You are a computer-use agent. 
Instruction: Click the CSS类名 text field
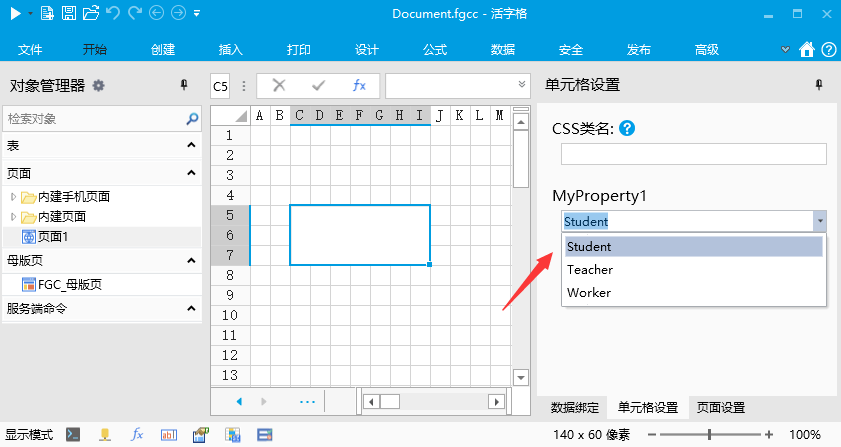click(x=694, y=154)
